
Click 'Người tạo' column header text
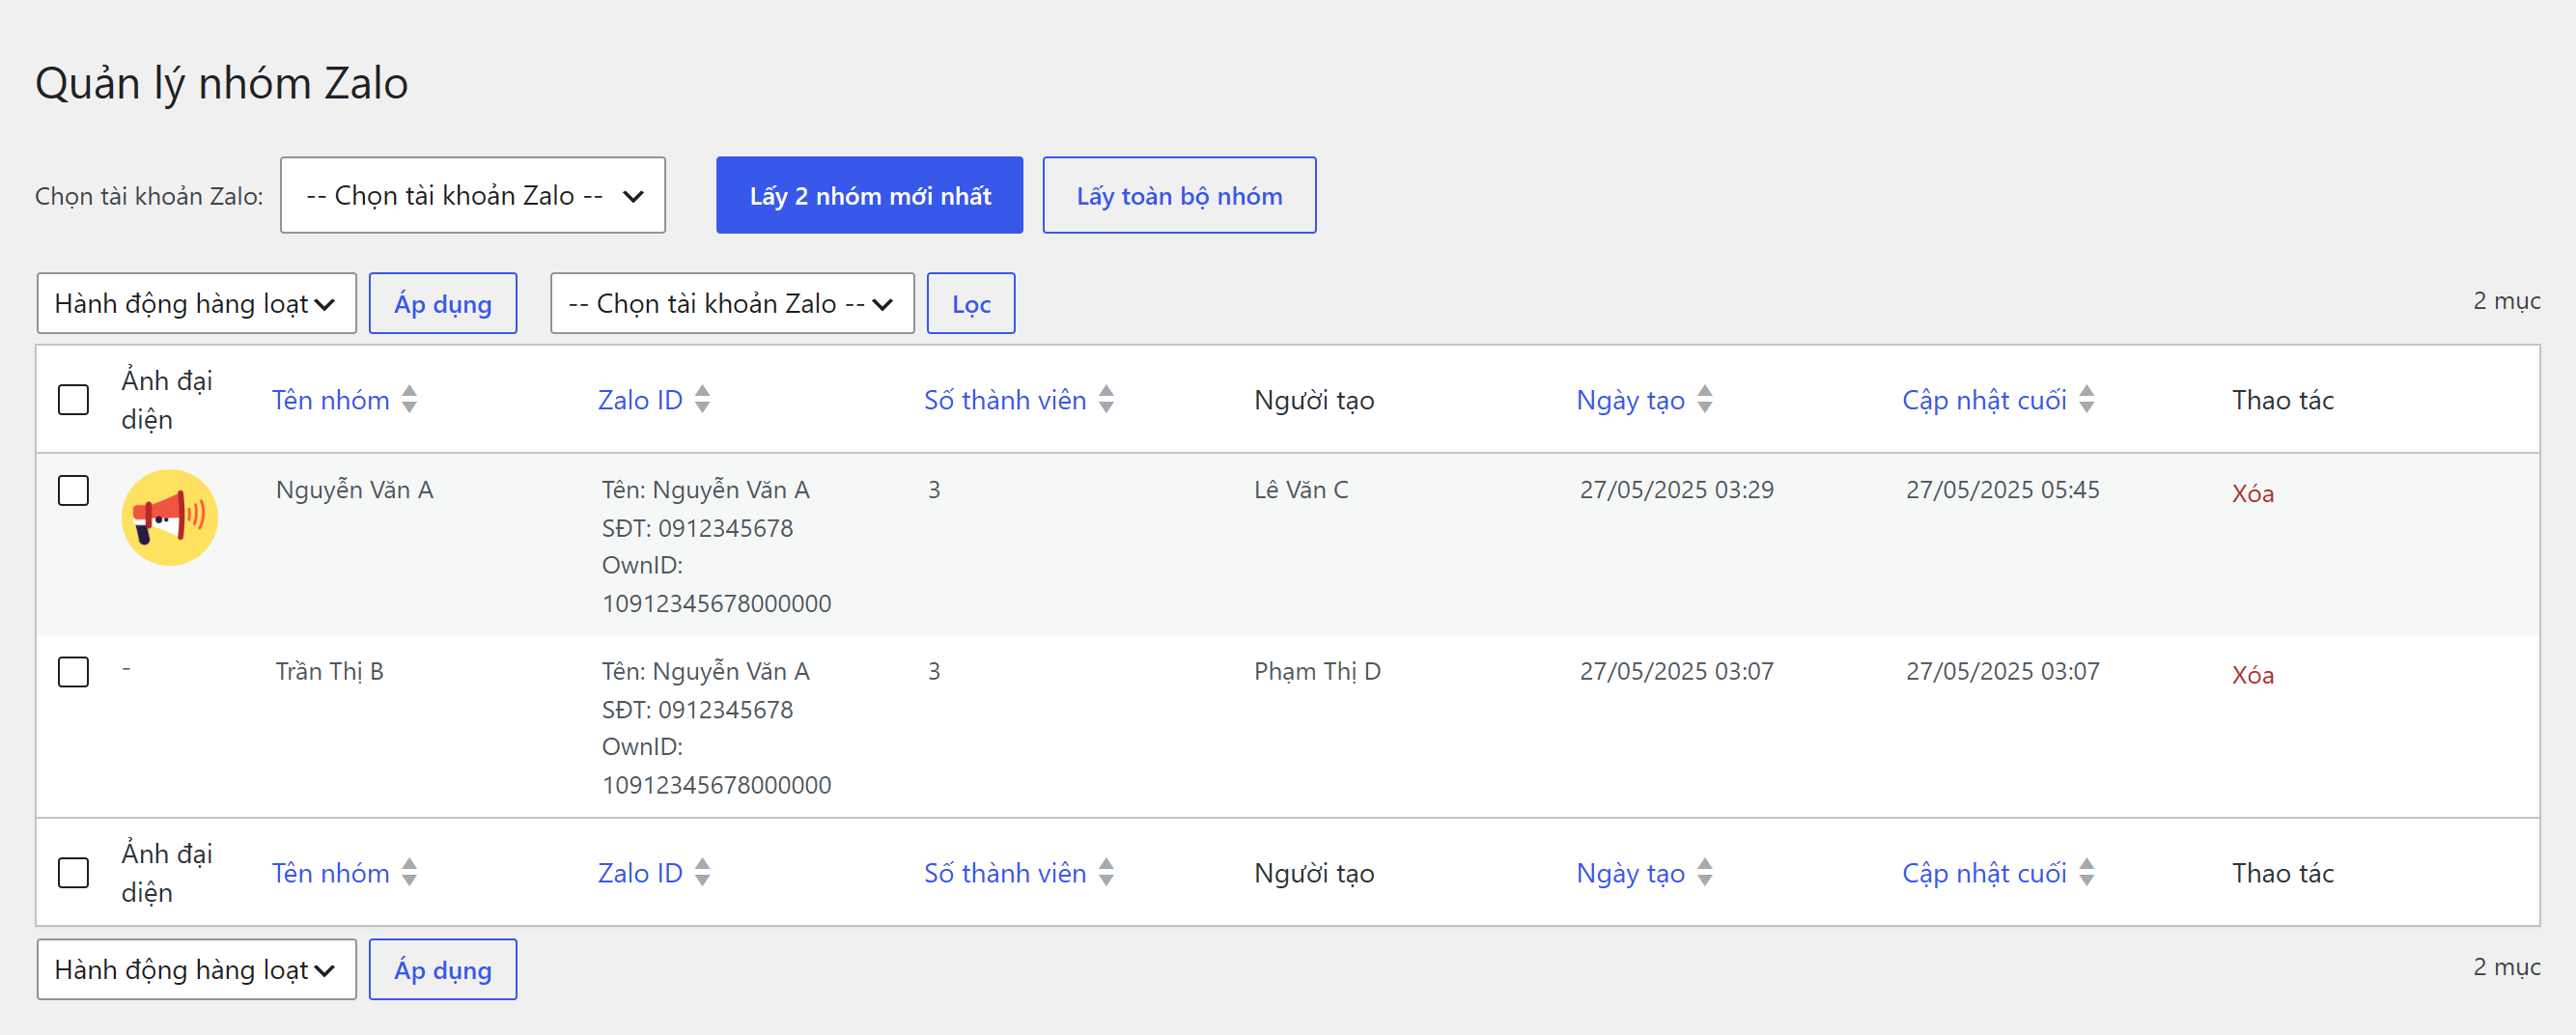click(x=1314, y=400)
